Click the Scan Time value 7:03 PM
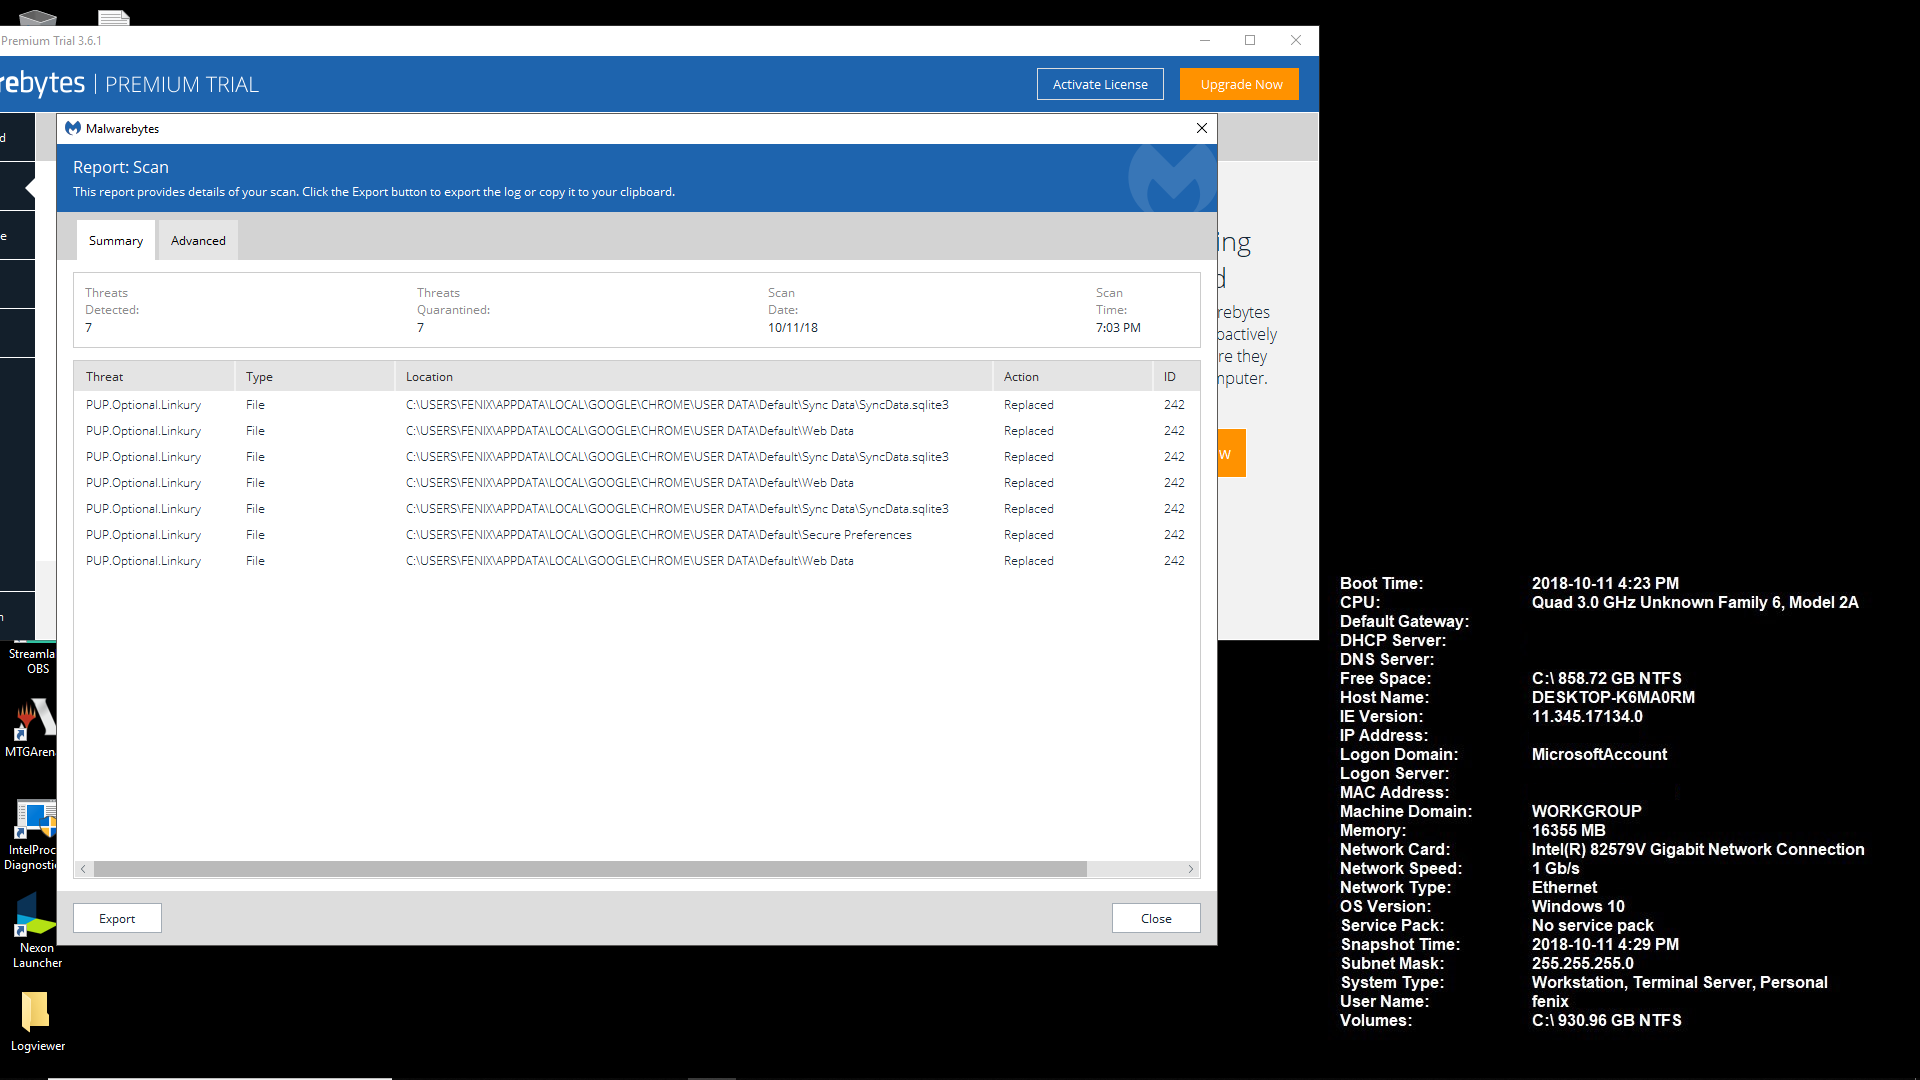Screen dimensions: 1920x1080 1118,328
